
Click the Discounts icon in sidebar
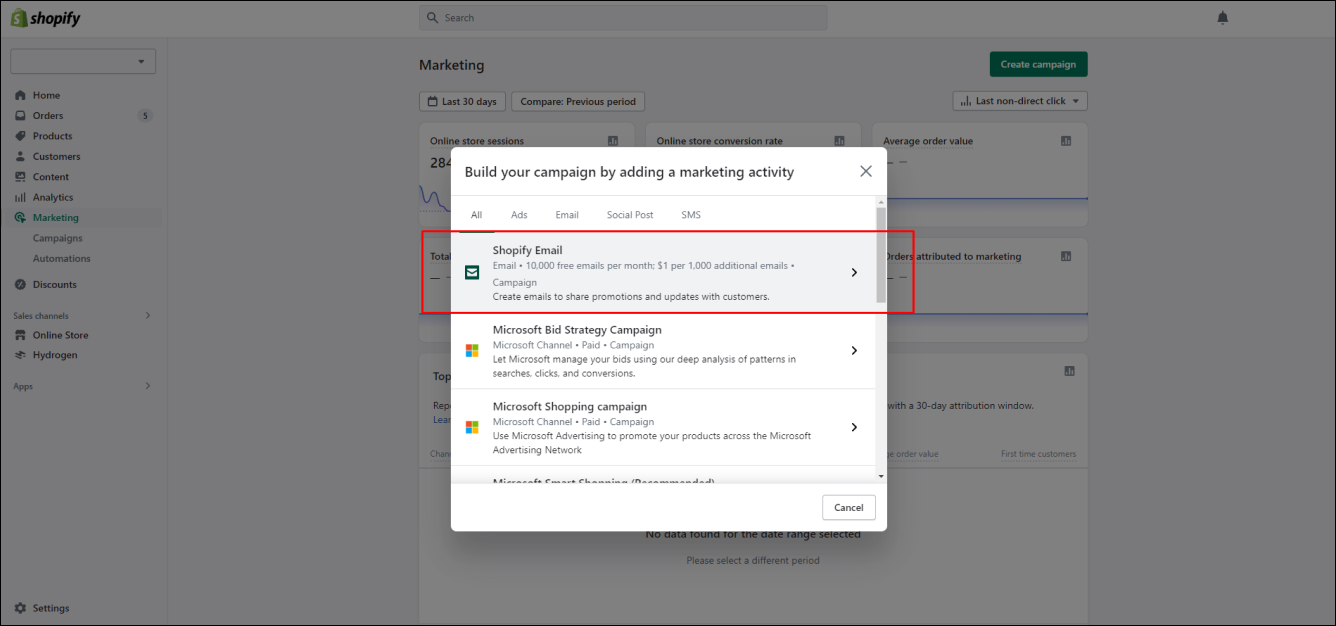[x=20, y=285]
